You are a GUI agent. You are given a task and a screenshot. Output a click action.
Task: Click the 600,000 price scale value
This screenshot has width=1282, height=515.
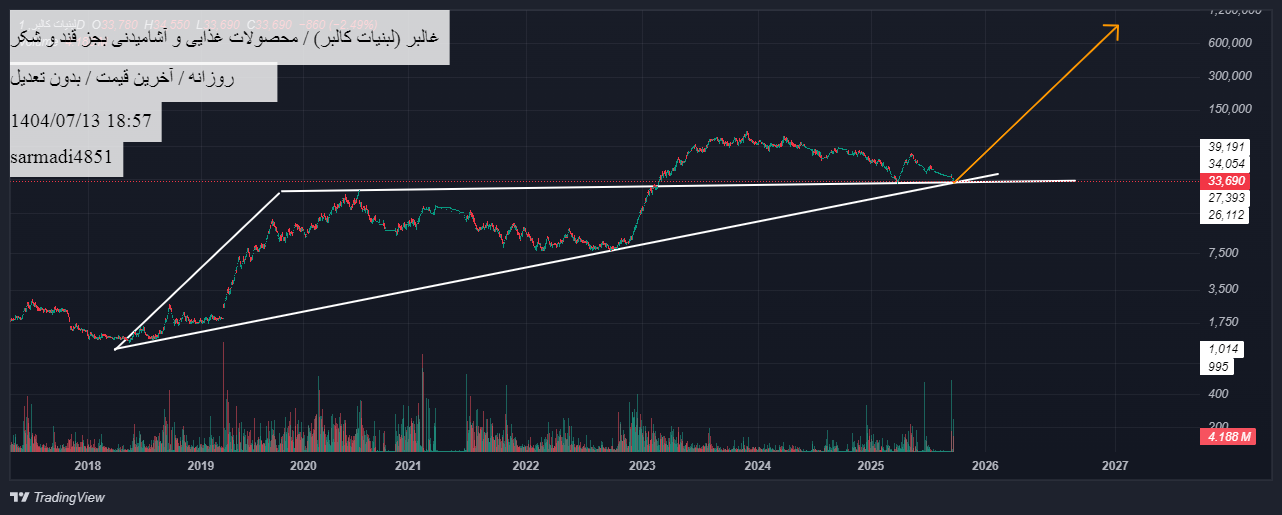[x=1229, y=43]
